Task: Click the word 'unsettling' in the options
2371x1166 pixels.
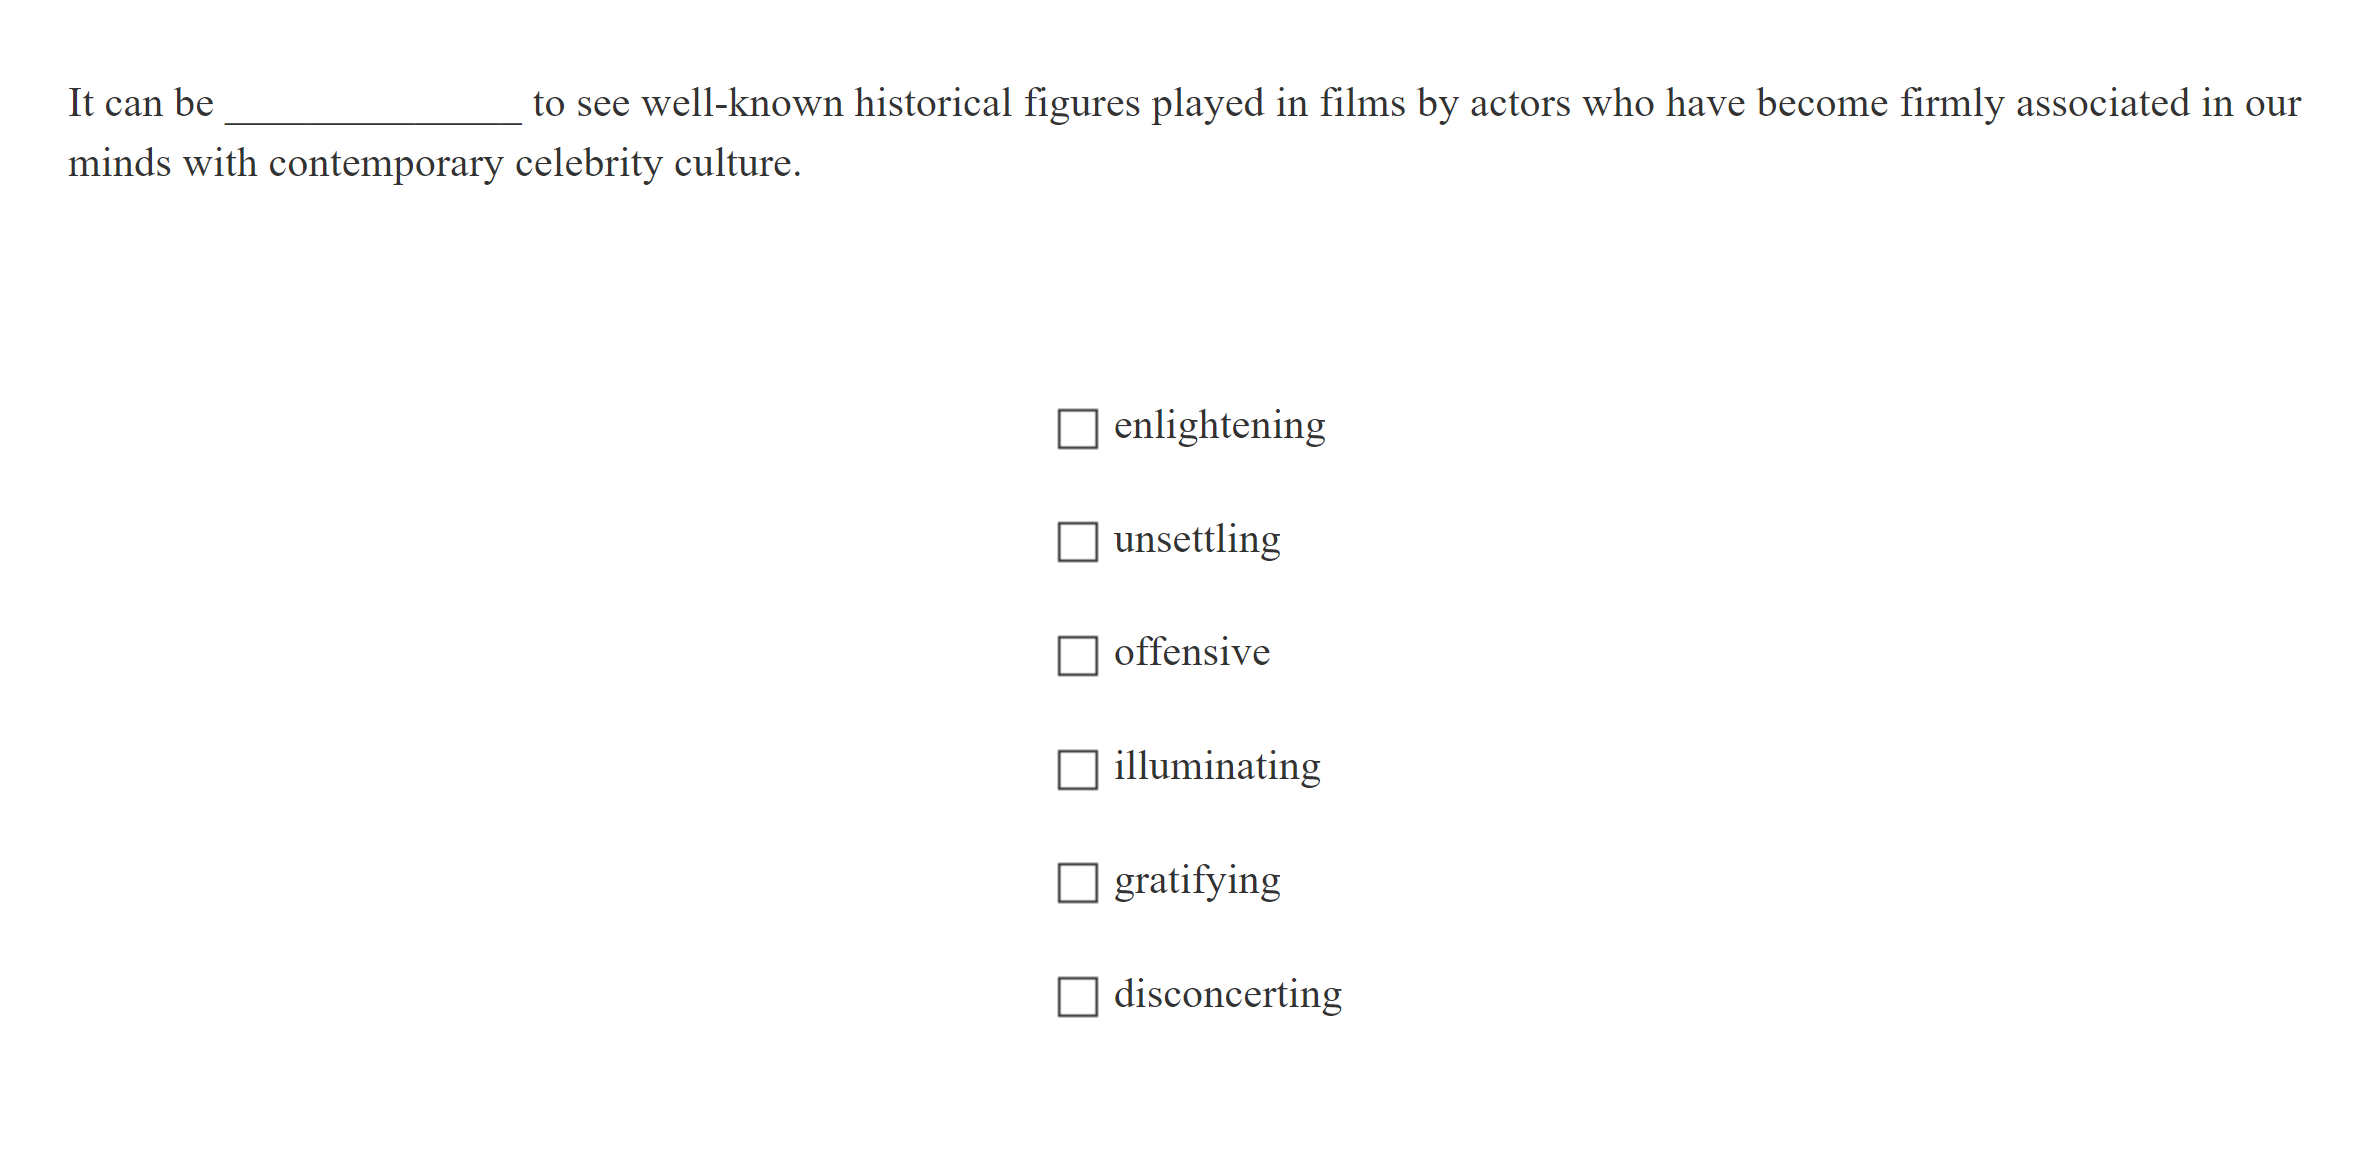Action: point(1196,540)
